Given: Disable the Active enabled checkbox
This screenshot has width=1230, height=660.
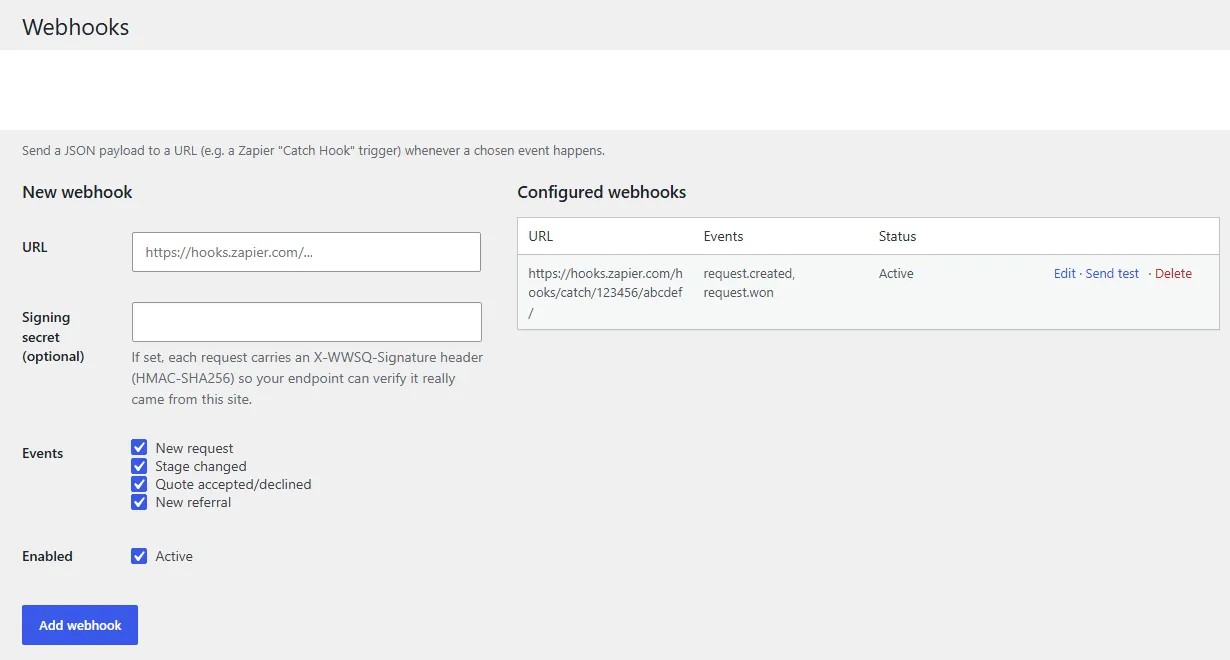Looking at the screenshot, I should point(139,556).
